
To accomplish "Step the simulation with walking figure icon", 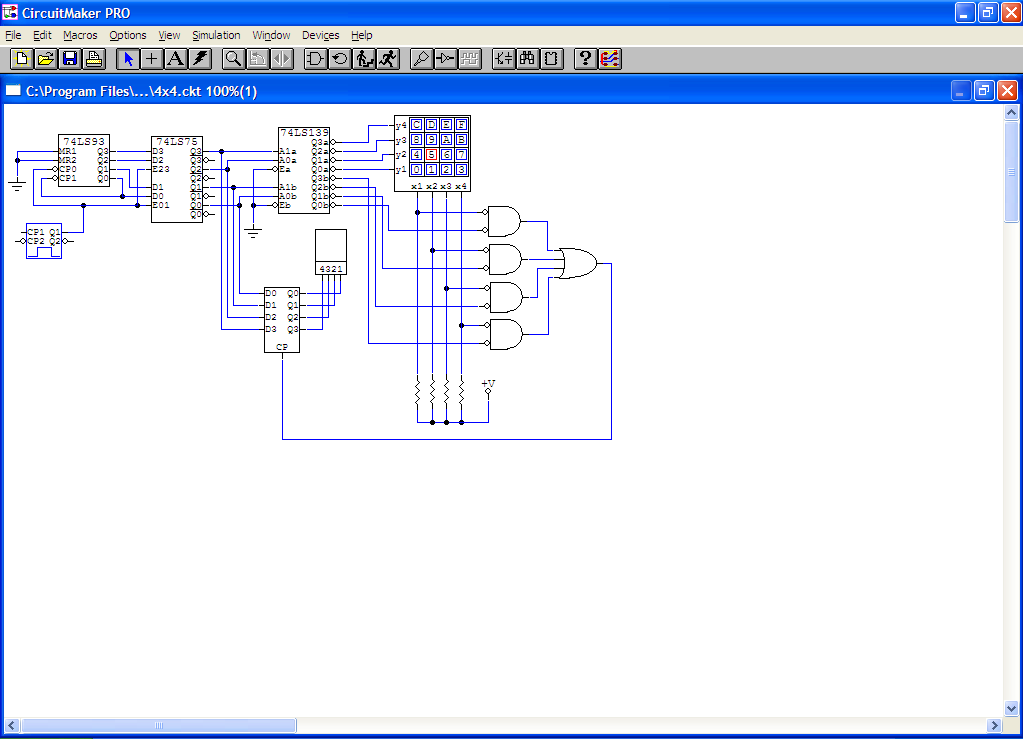I will 364,58.
